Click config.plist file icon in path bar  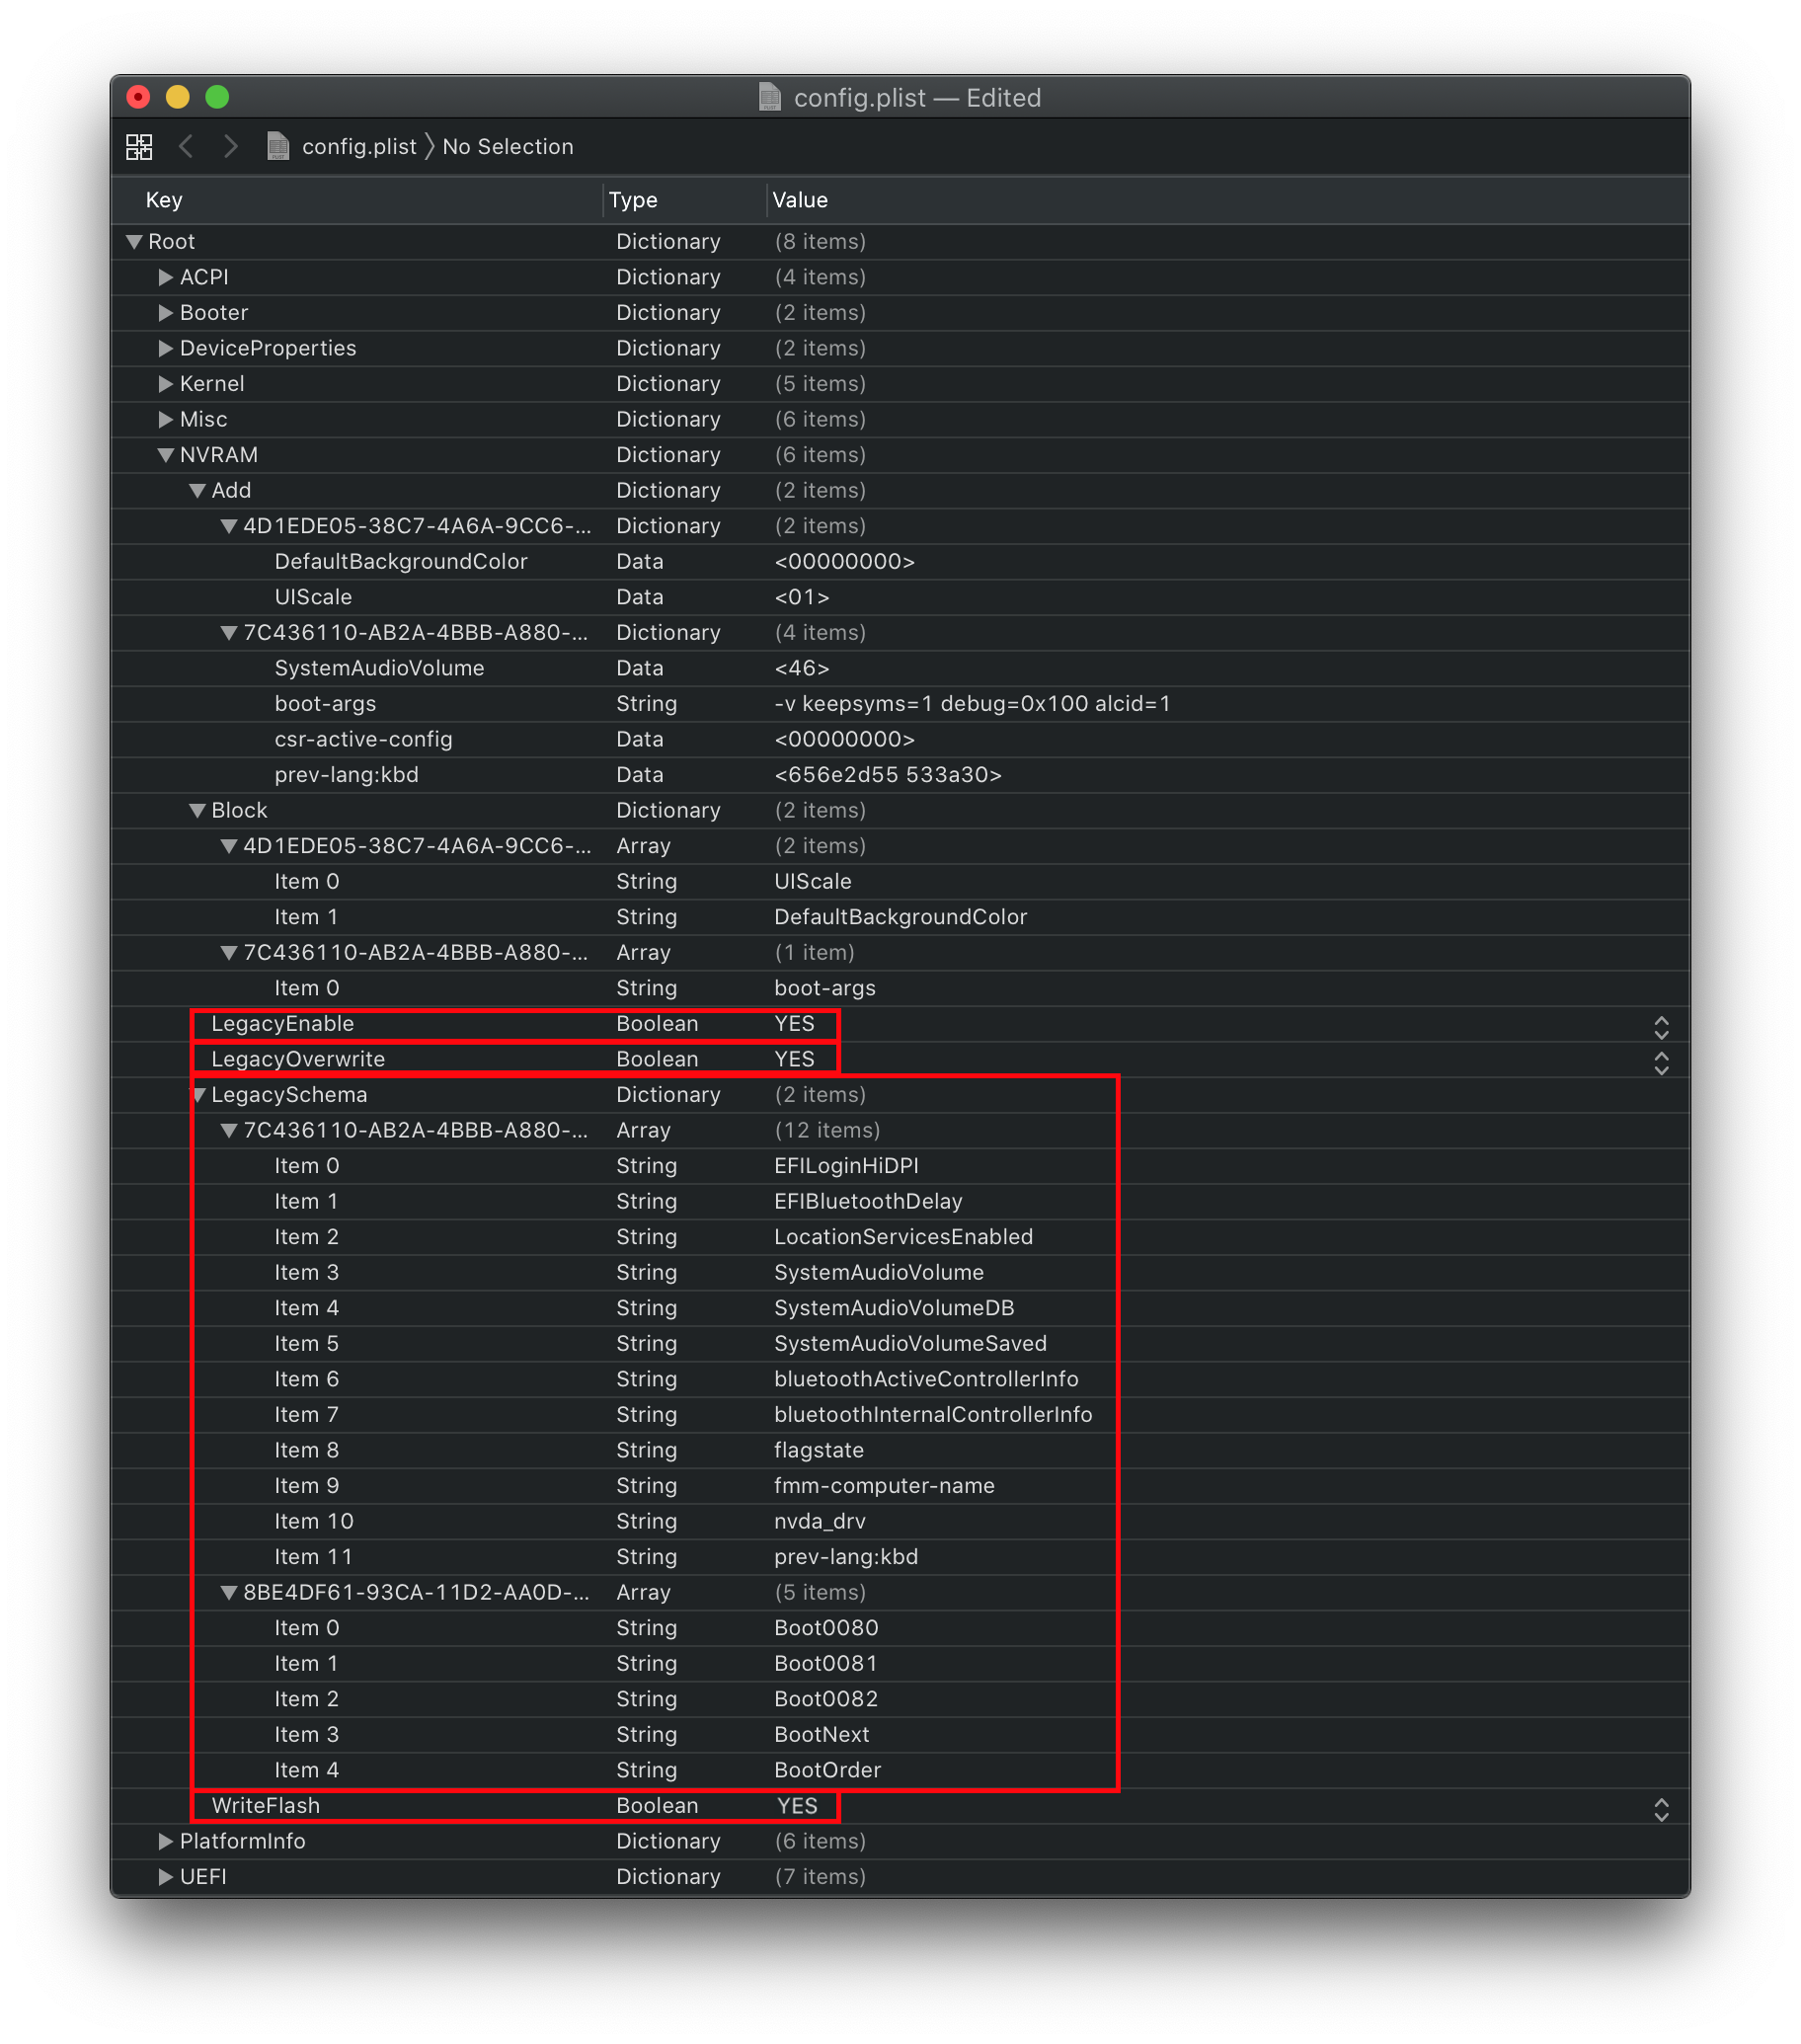(x=278, y=147)
